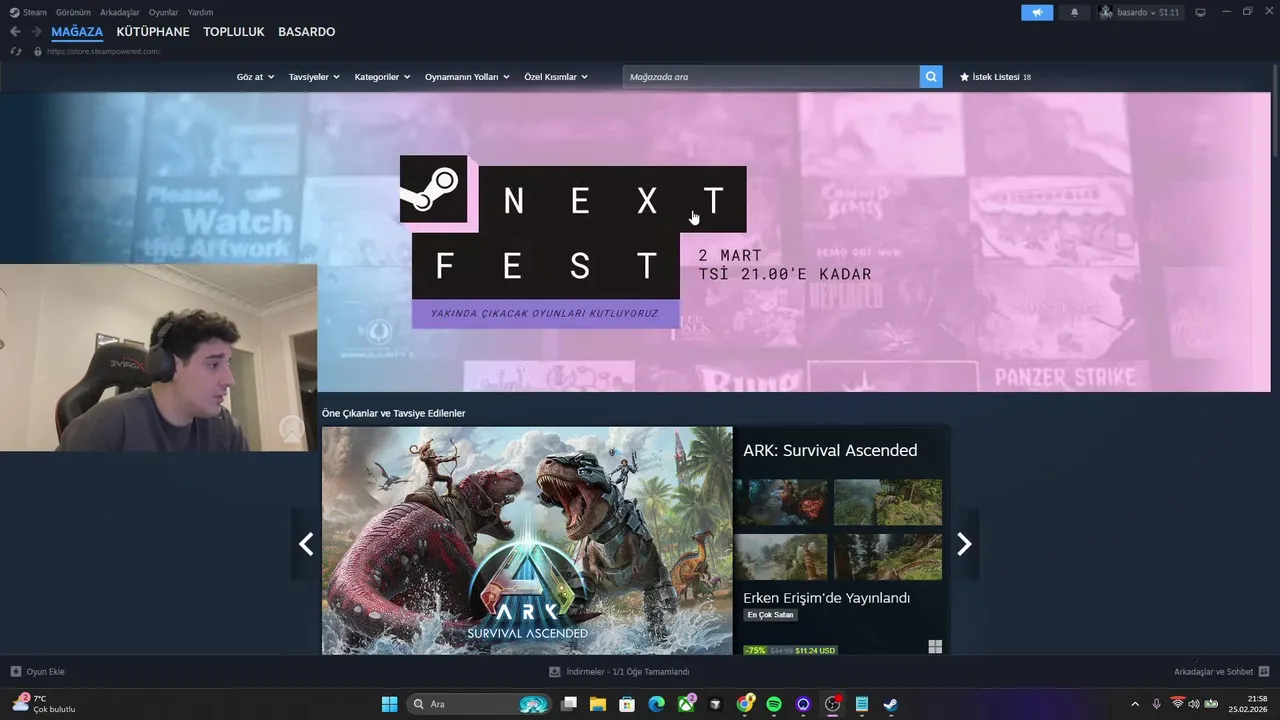The image size is (1280, 720).
Task: Show next featured game
Action: tap(964, 543)
